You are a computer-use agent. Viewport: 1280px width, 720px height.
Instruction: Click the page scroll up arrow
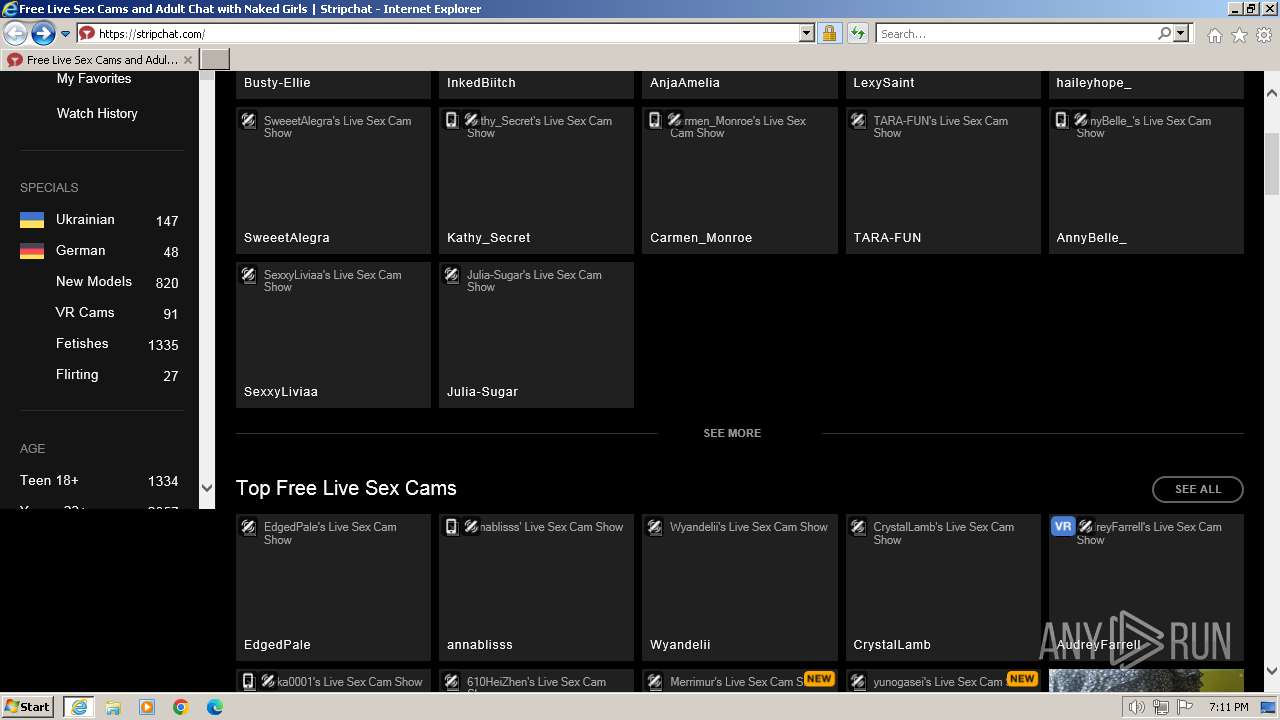click(1272, 93)
